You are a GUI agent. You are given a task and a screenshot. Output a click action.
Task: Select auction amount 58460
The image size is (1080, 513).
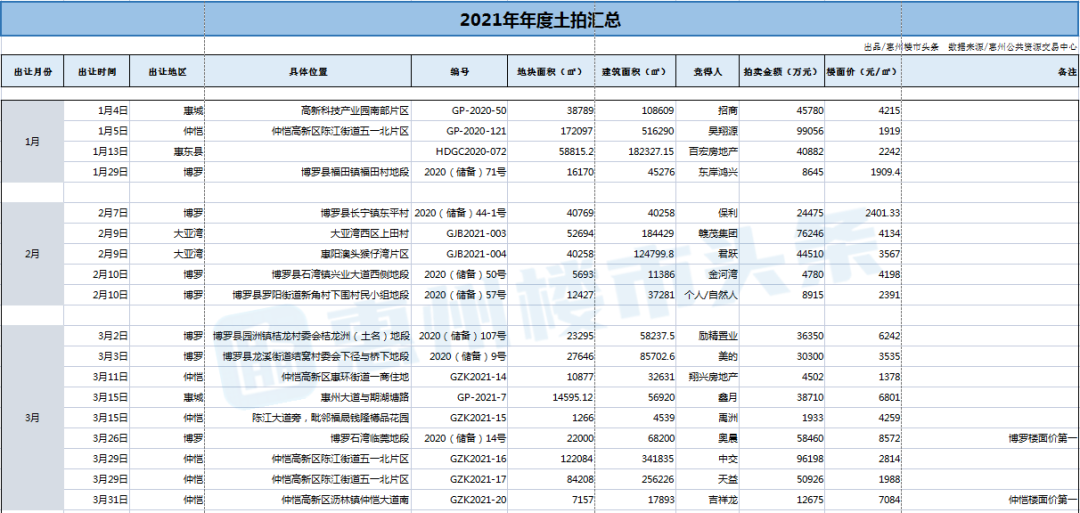pos(782,439)
